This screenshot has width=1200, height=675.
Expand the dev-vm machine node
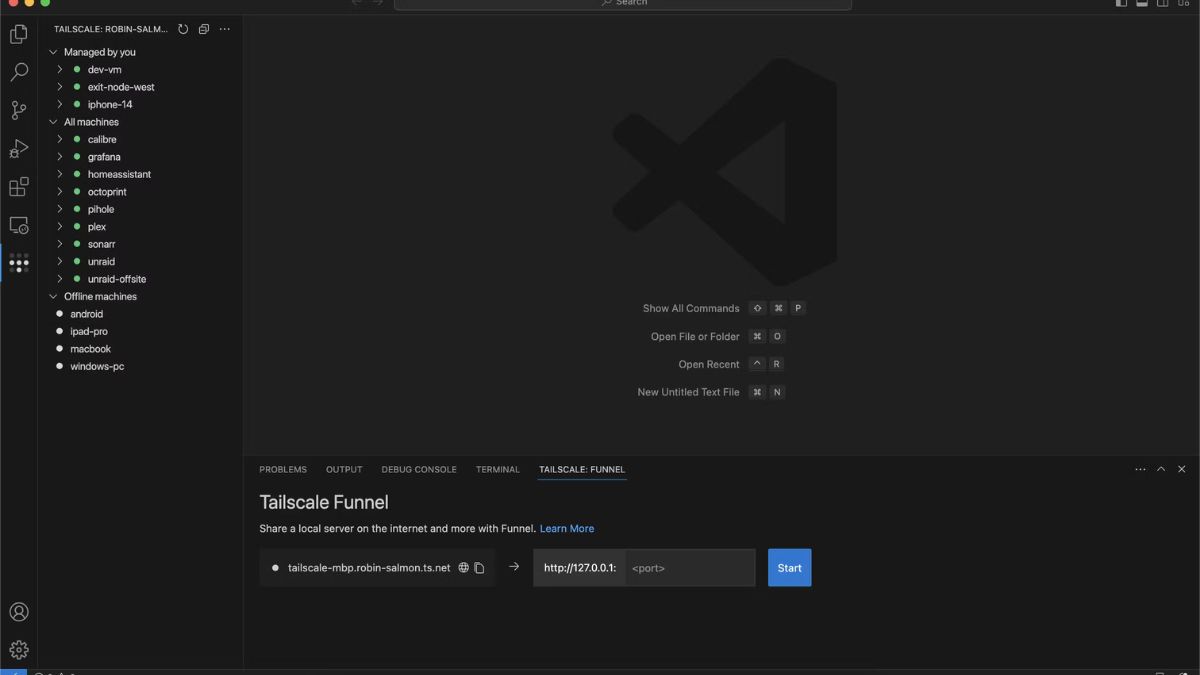[x=60, y=70]
